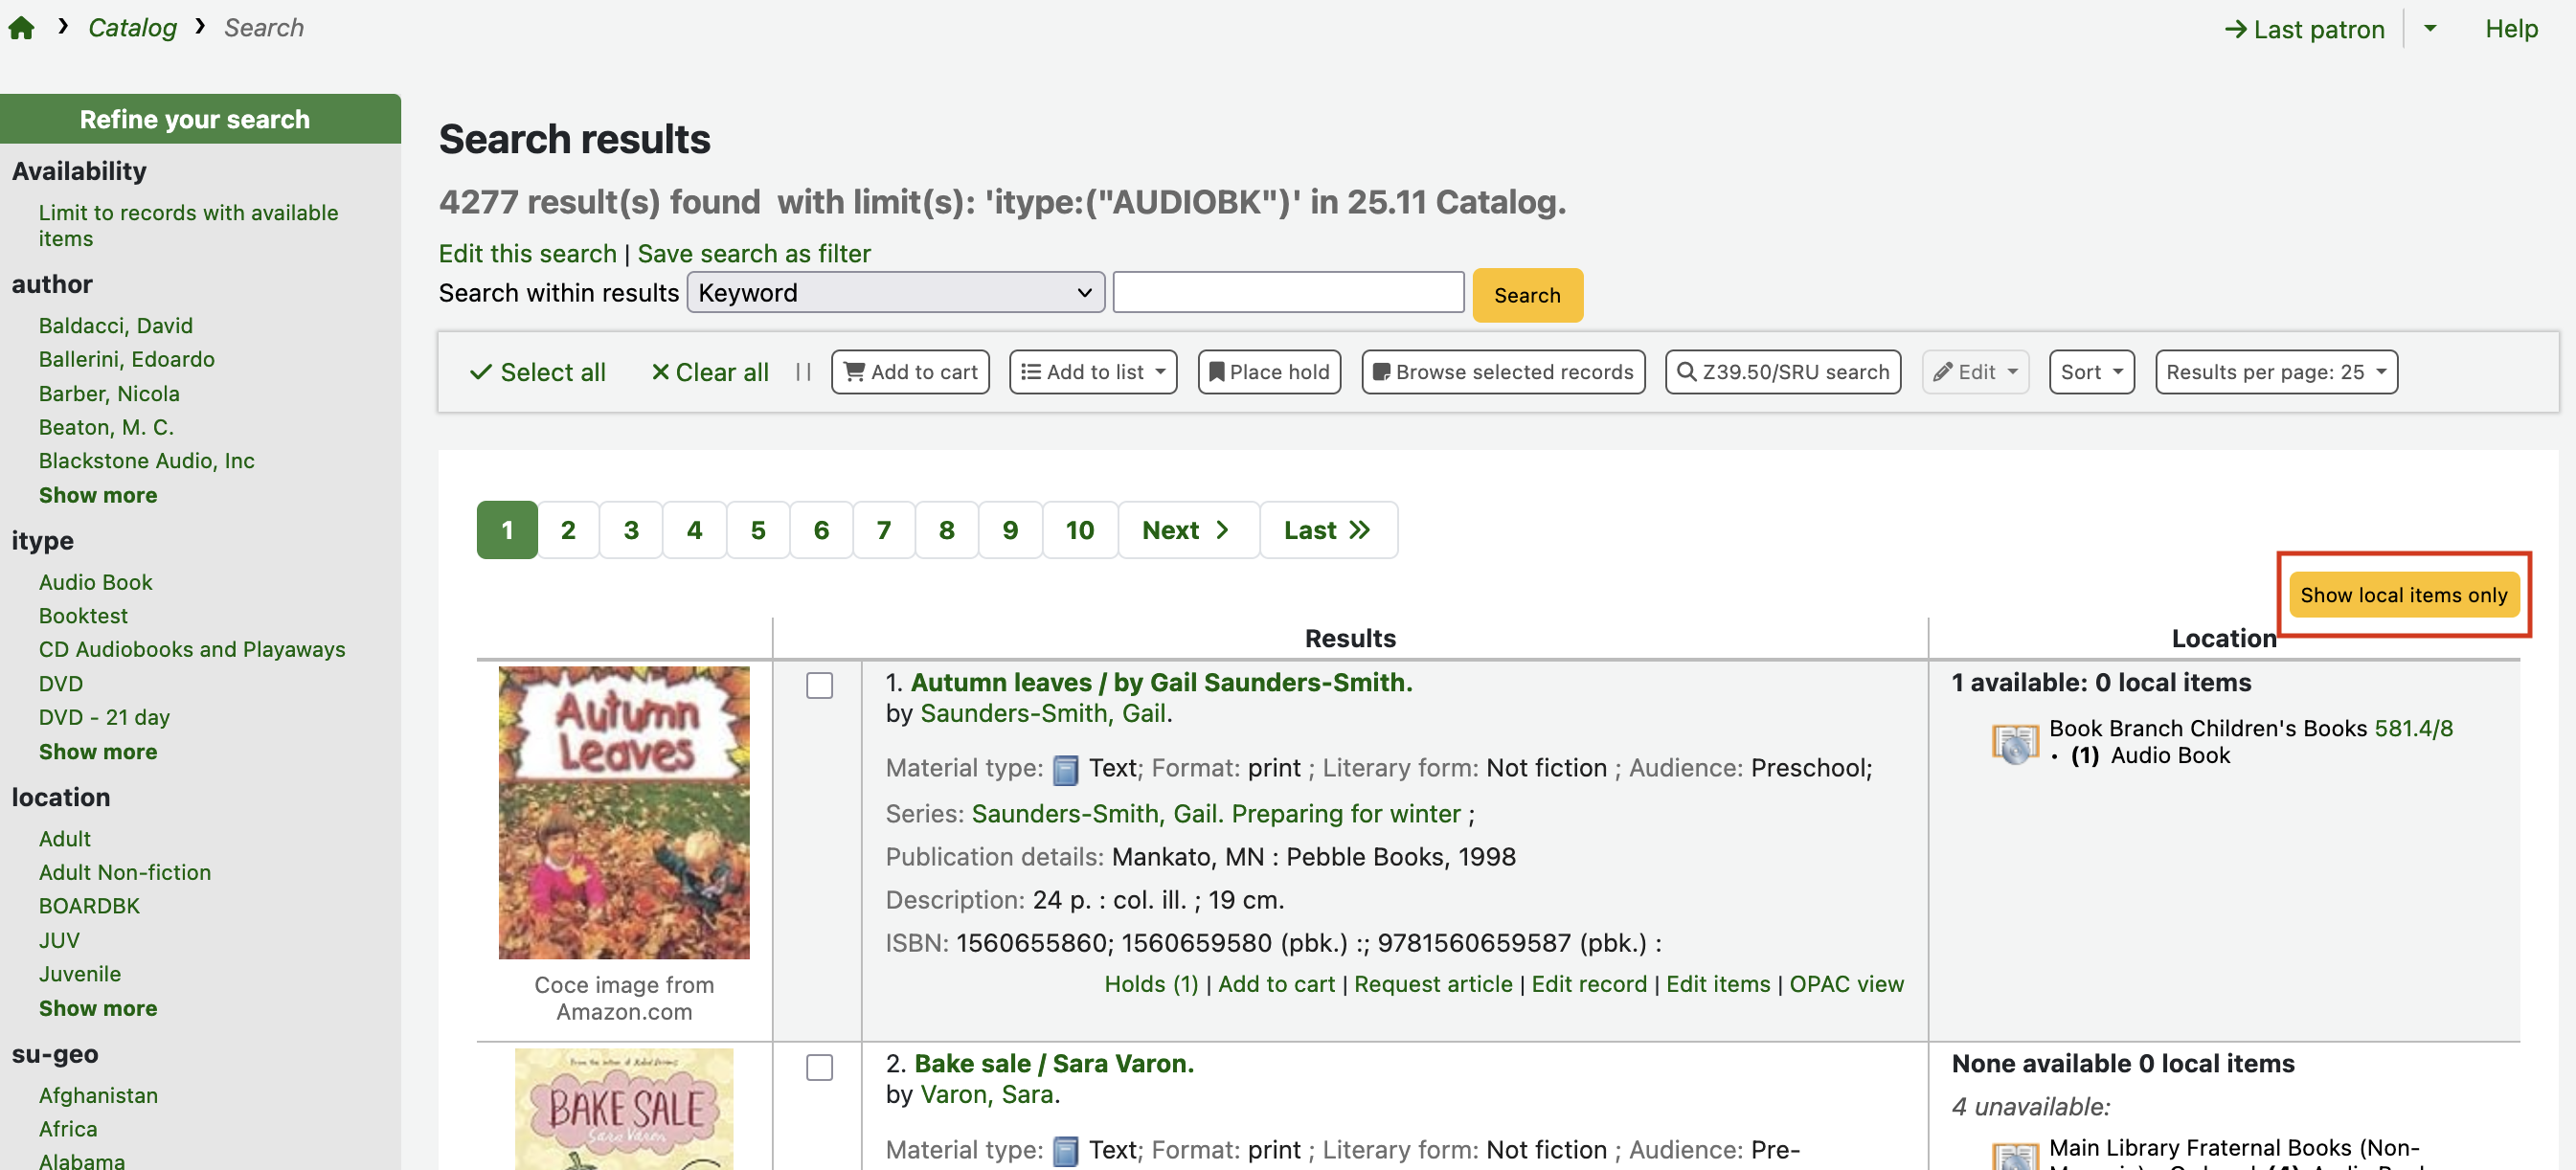Open the Help menu
The image size is (2576, 1170).
(2511, 29)
